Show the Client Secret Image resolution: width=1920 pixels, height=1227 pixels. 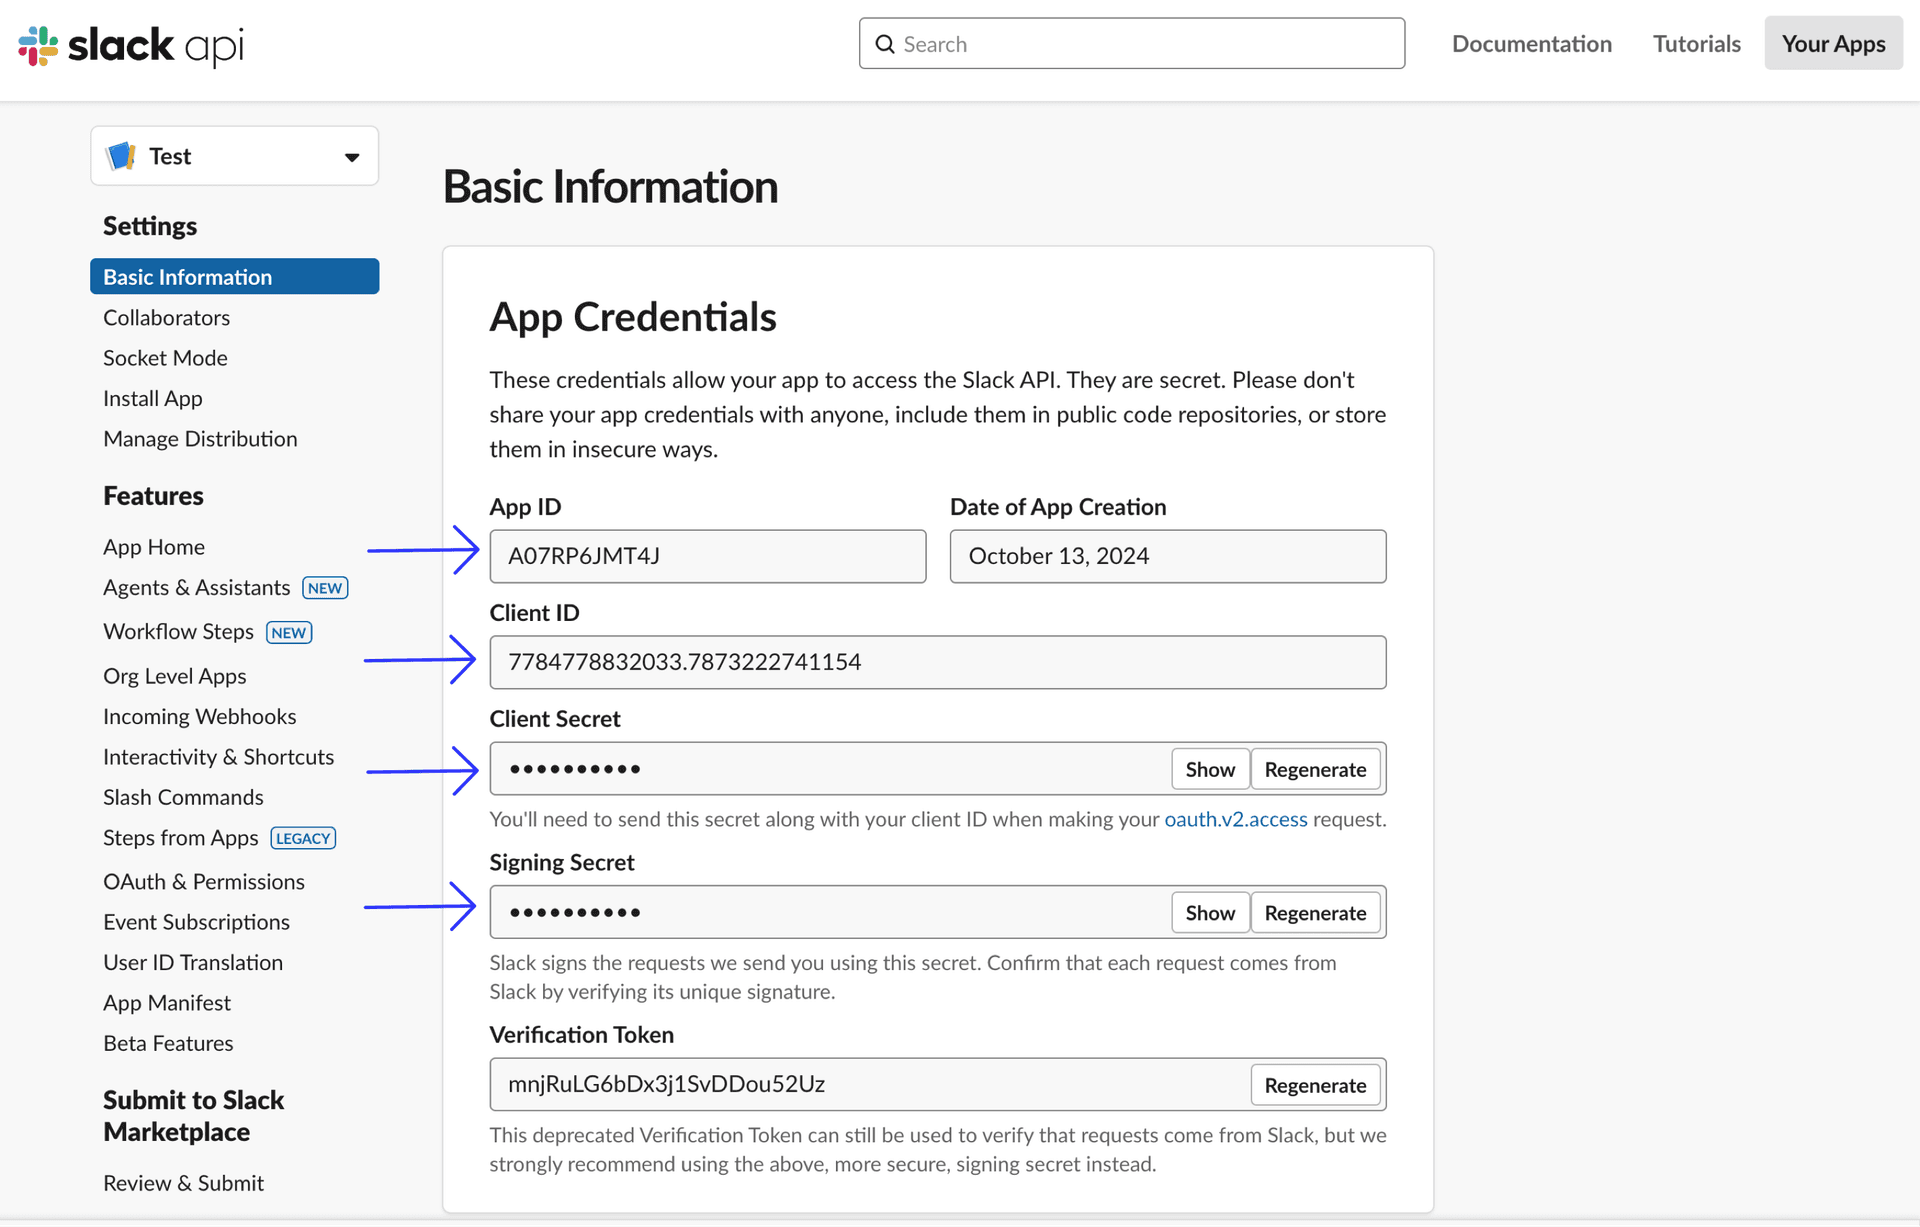pos(1210,769)
